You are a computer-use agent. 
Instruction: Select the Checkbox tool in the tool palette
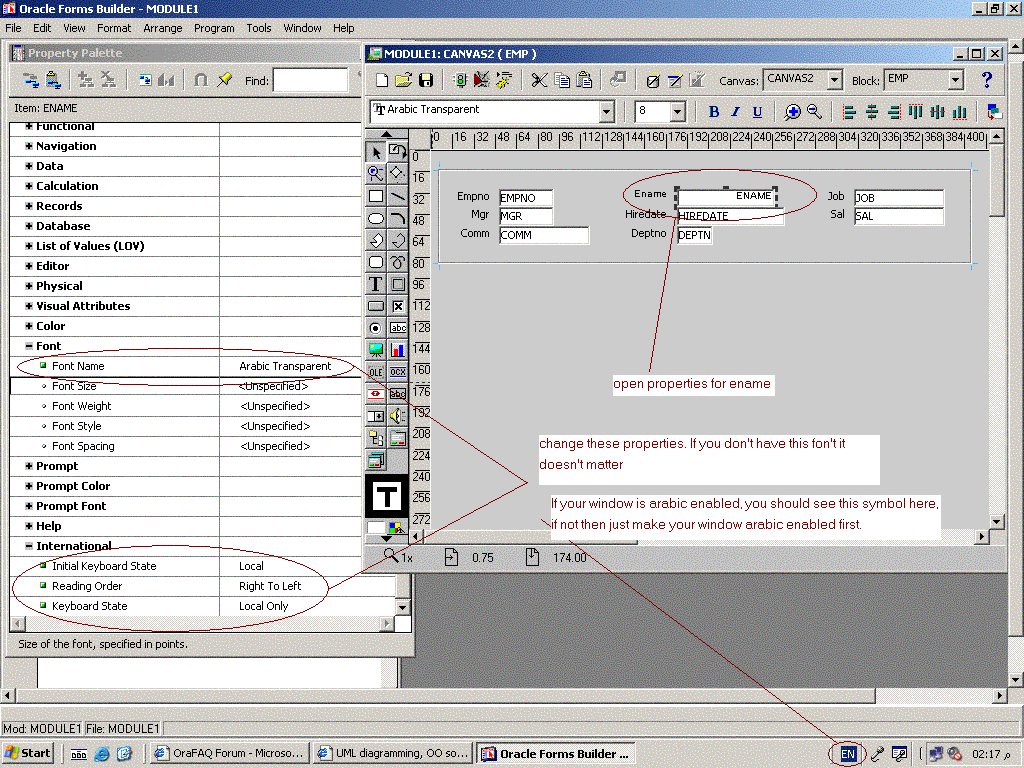397,306
